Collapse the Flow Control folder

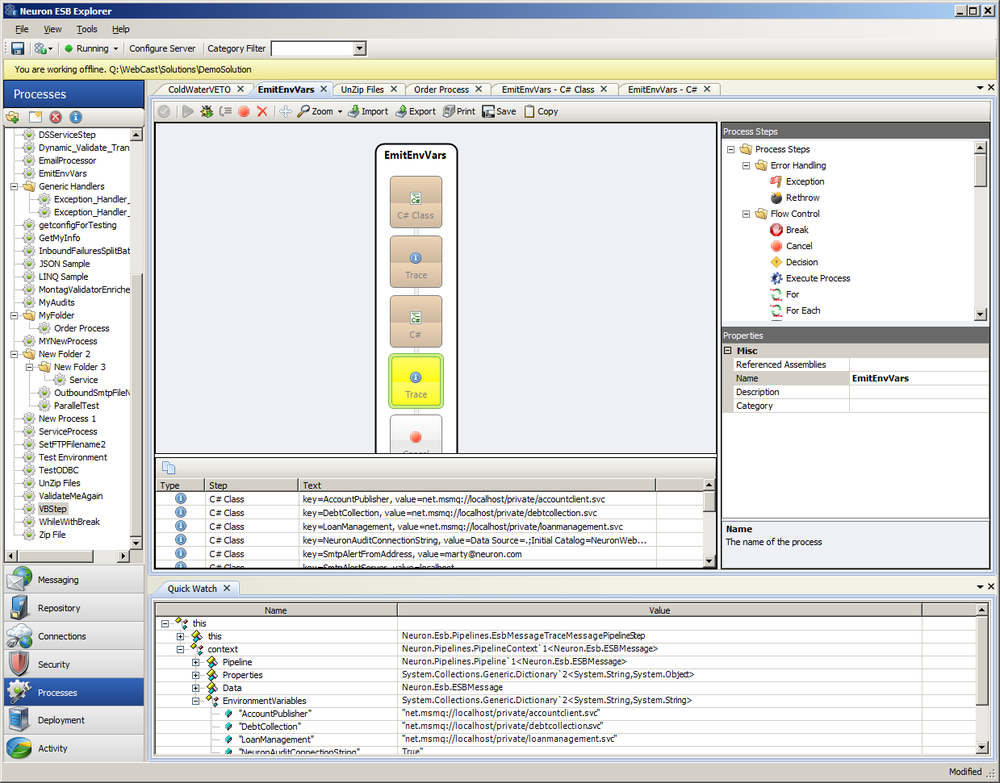click(x=746, y=214)
